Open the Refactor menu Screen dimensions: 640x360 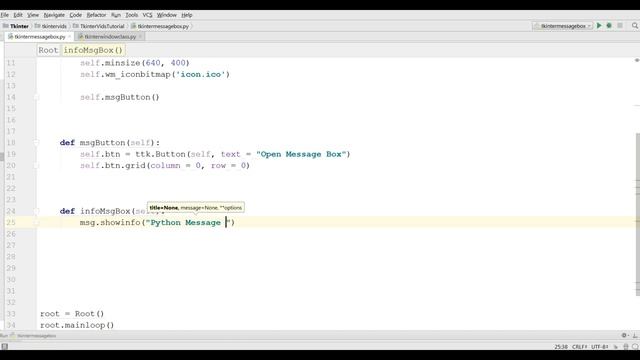(x=96, y=15)
